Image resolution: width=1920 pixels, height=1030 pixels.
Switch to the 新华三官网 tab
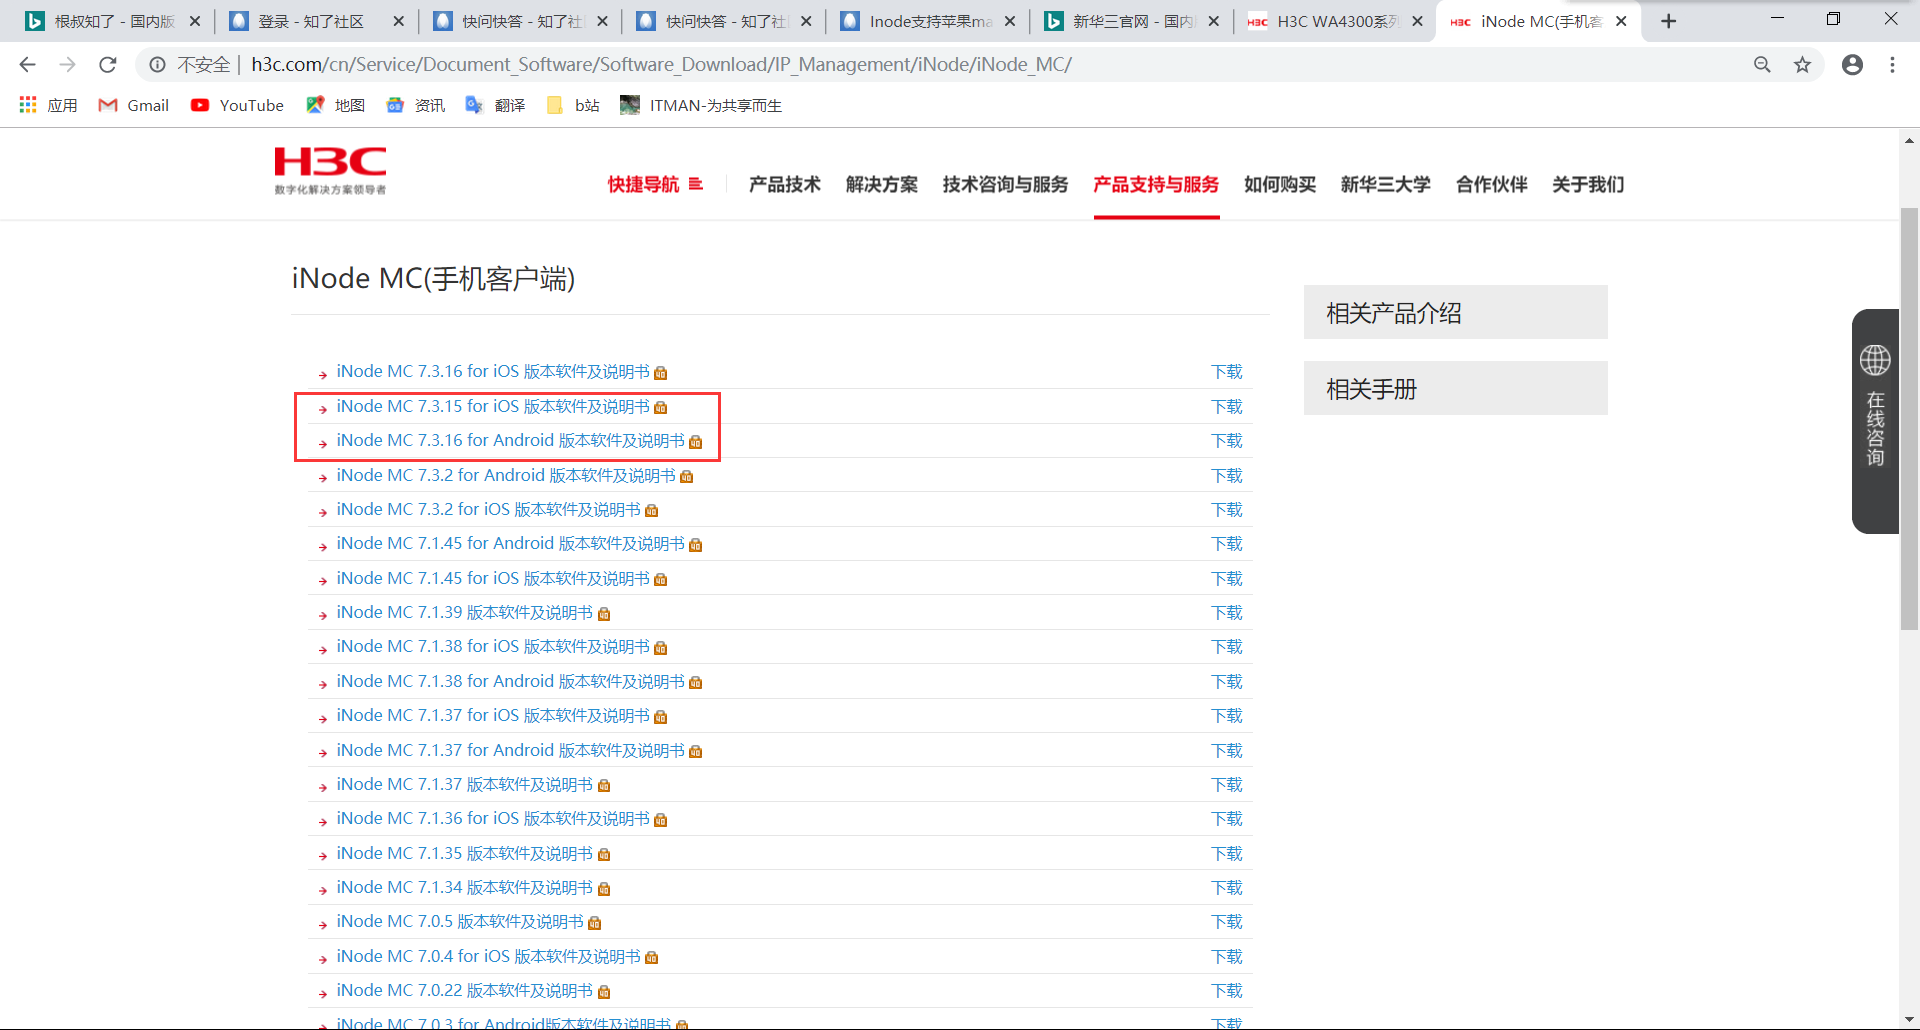[x=1131, y=21]
